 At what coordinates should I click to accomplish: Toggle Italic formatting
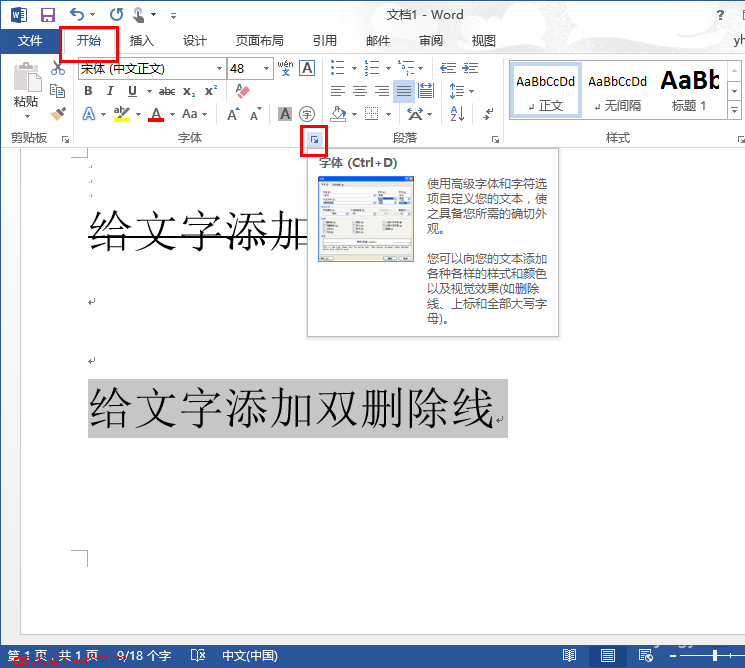[110, 91]
